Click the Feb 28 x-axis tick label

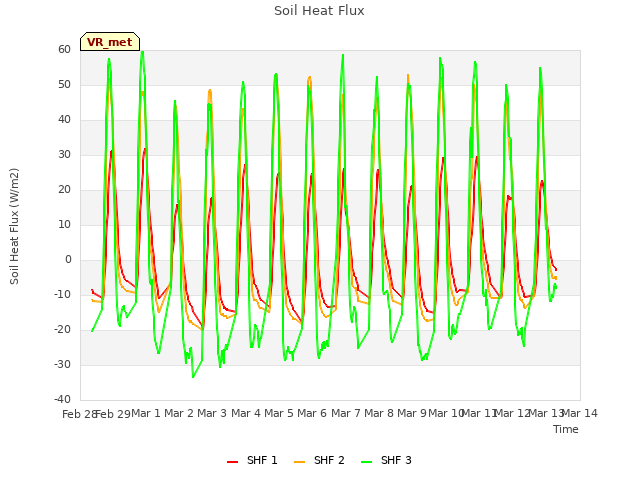[x=78, y=414]
